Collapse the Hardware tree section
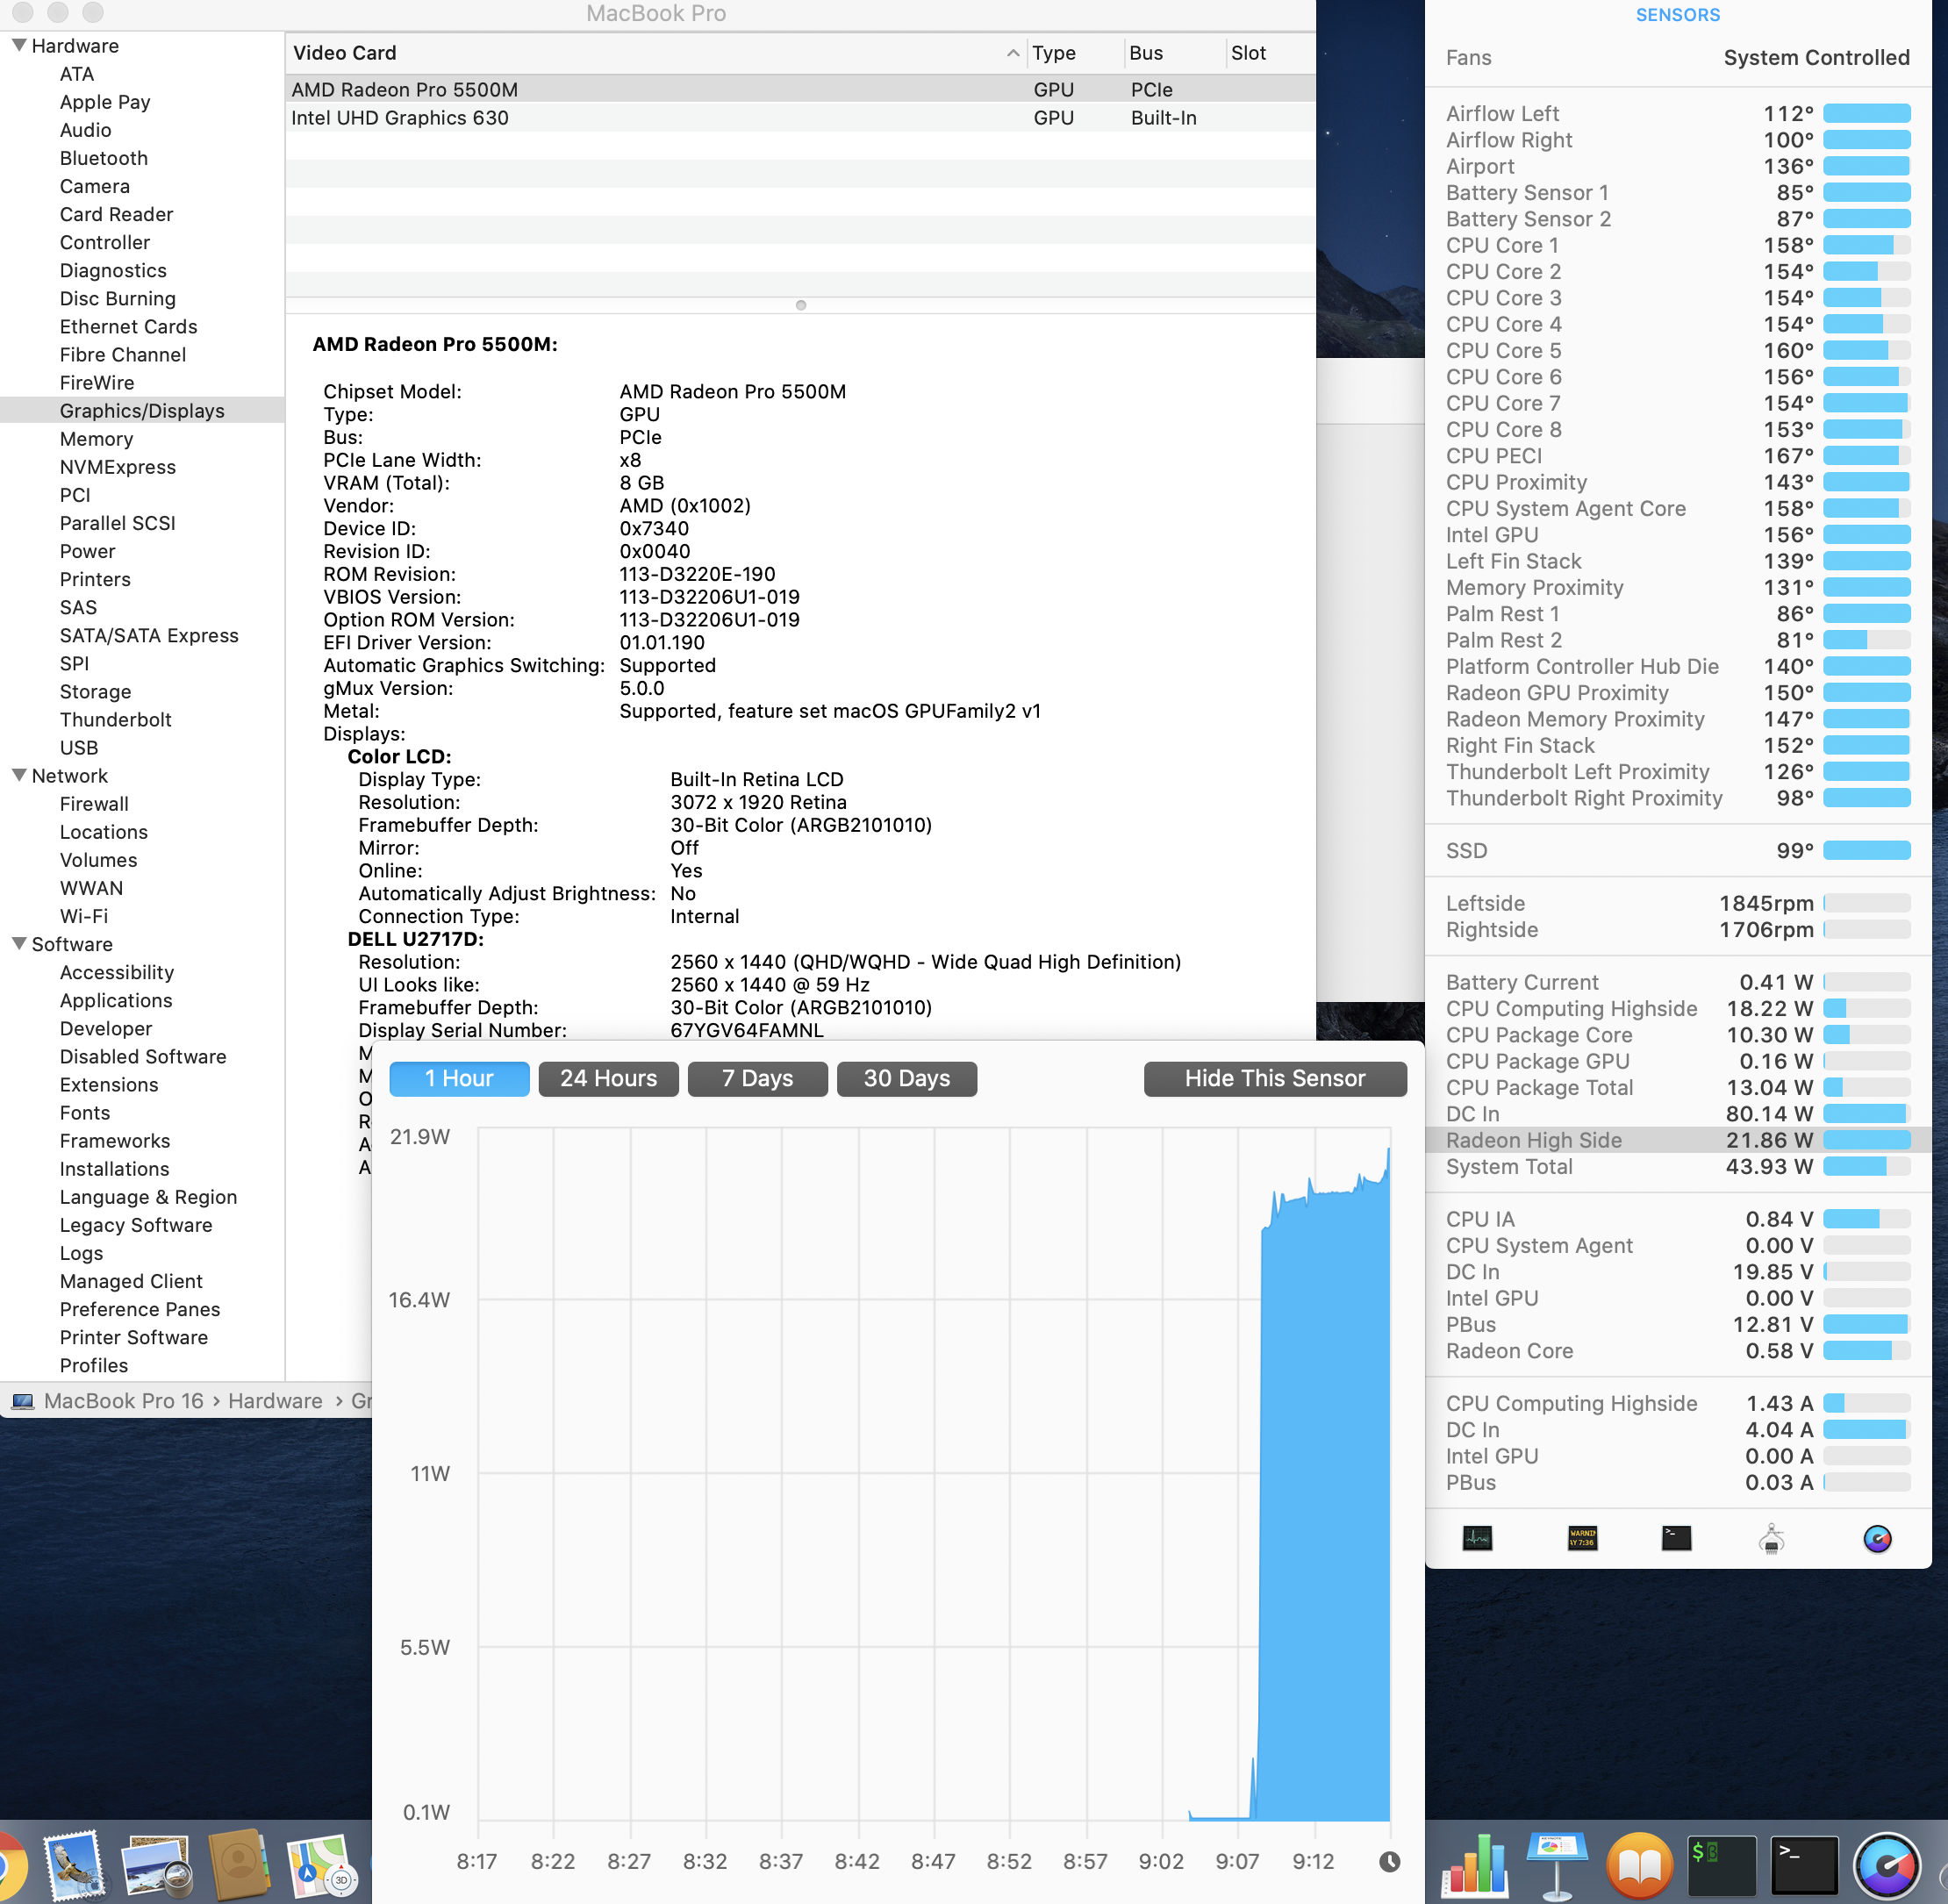 pyautogui.click(x=18, y=45)
